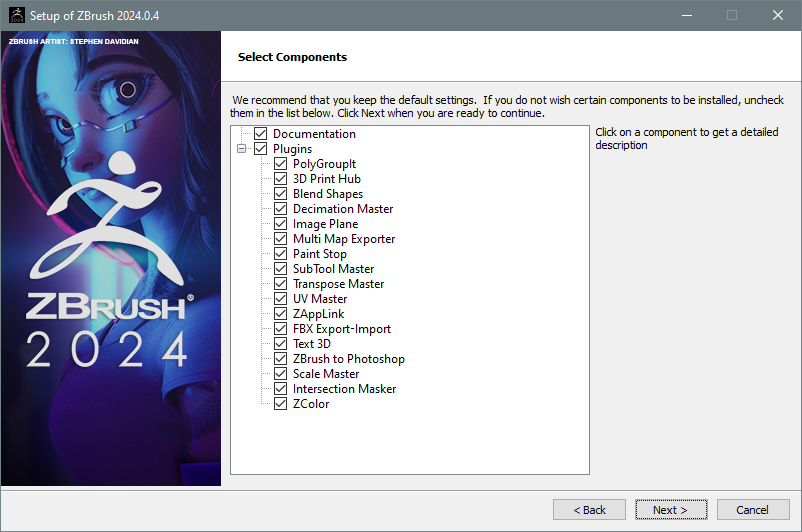Screen dimensions: 802x532
Task: Select the 3D Print Hub label
Action: 327,179
